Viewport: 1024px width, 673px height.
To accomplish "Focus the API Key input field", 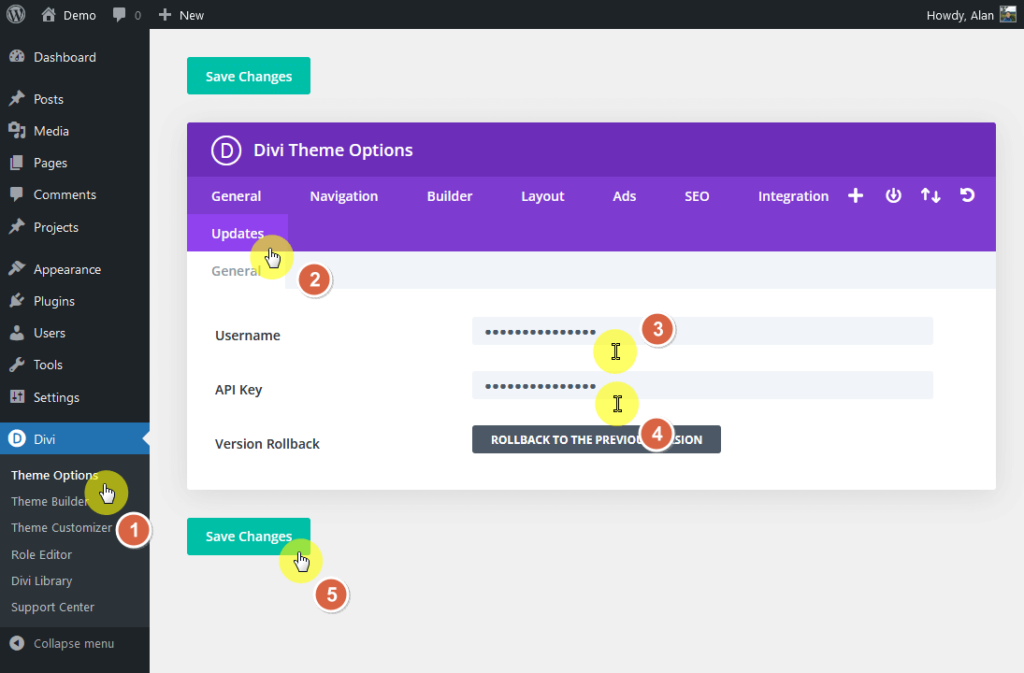I will [703, 385].
